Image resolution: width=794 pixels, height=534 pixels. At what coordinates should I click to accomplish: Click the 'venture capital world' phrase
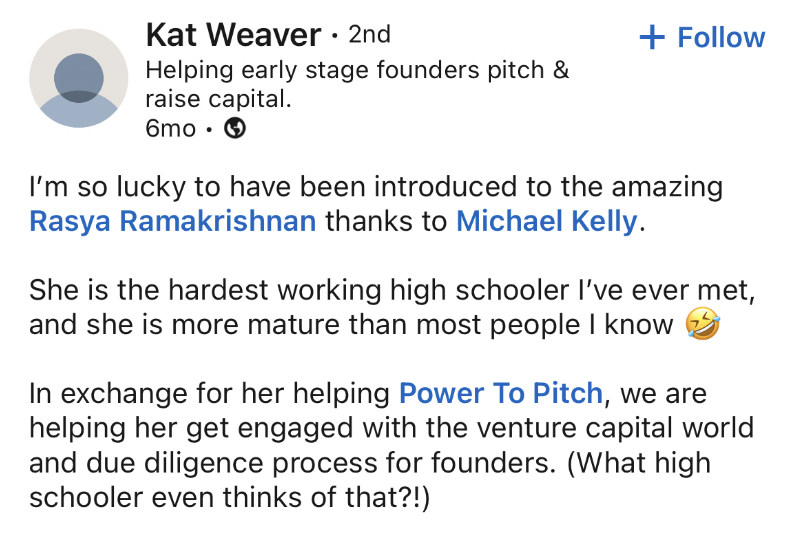click(x=616, y=428)
